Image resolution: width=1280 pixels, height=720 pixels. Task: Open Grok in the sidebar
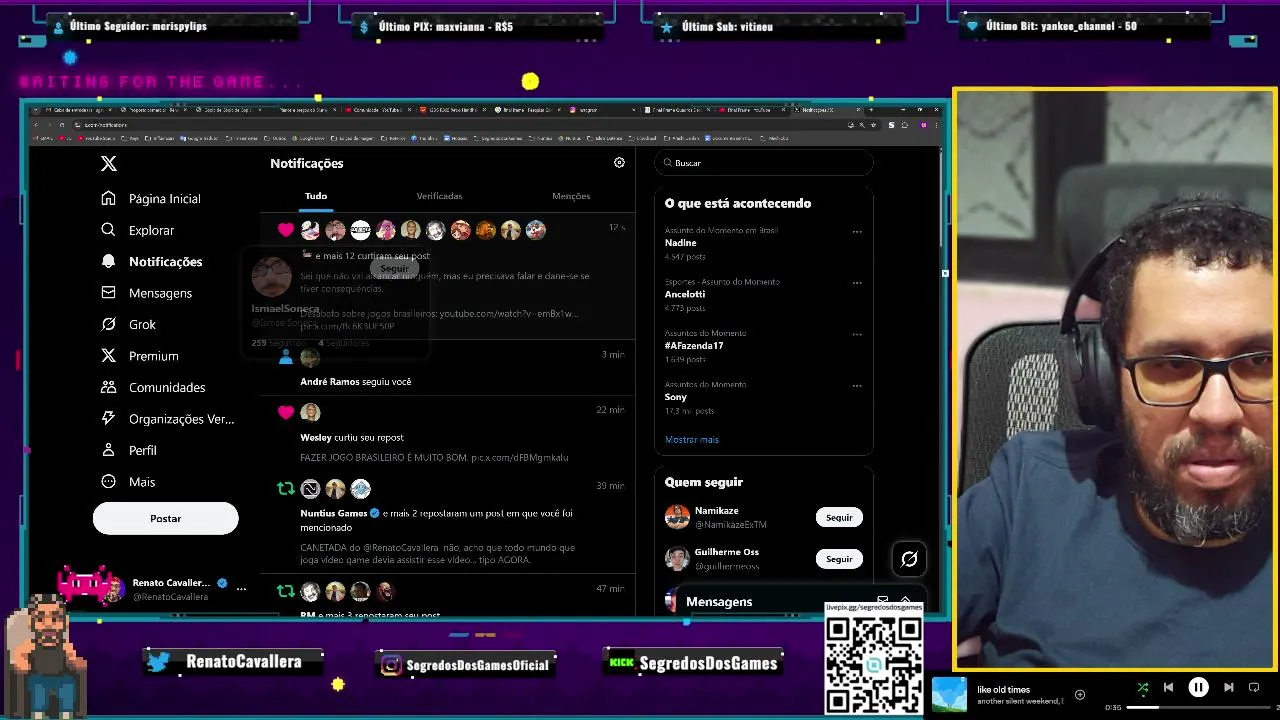point(128,324)
